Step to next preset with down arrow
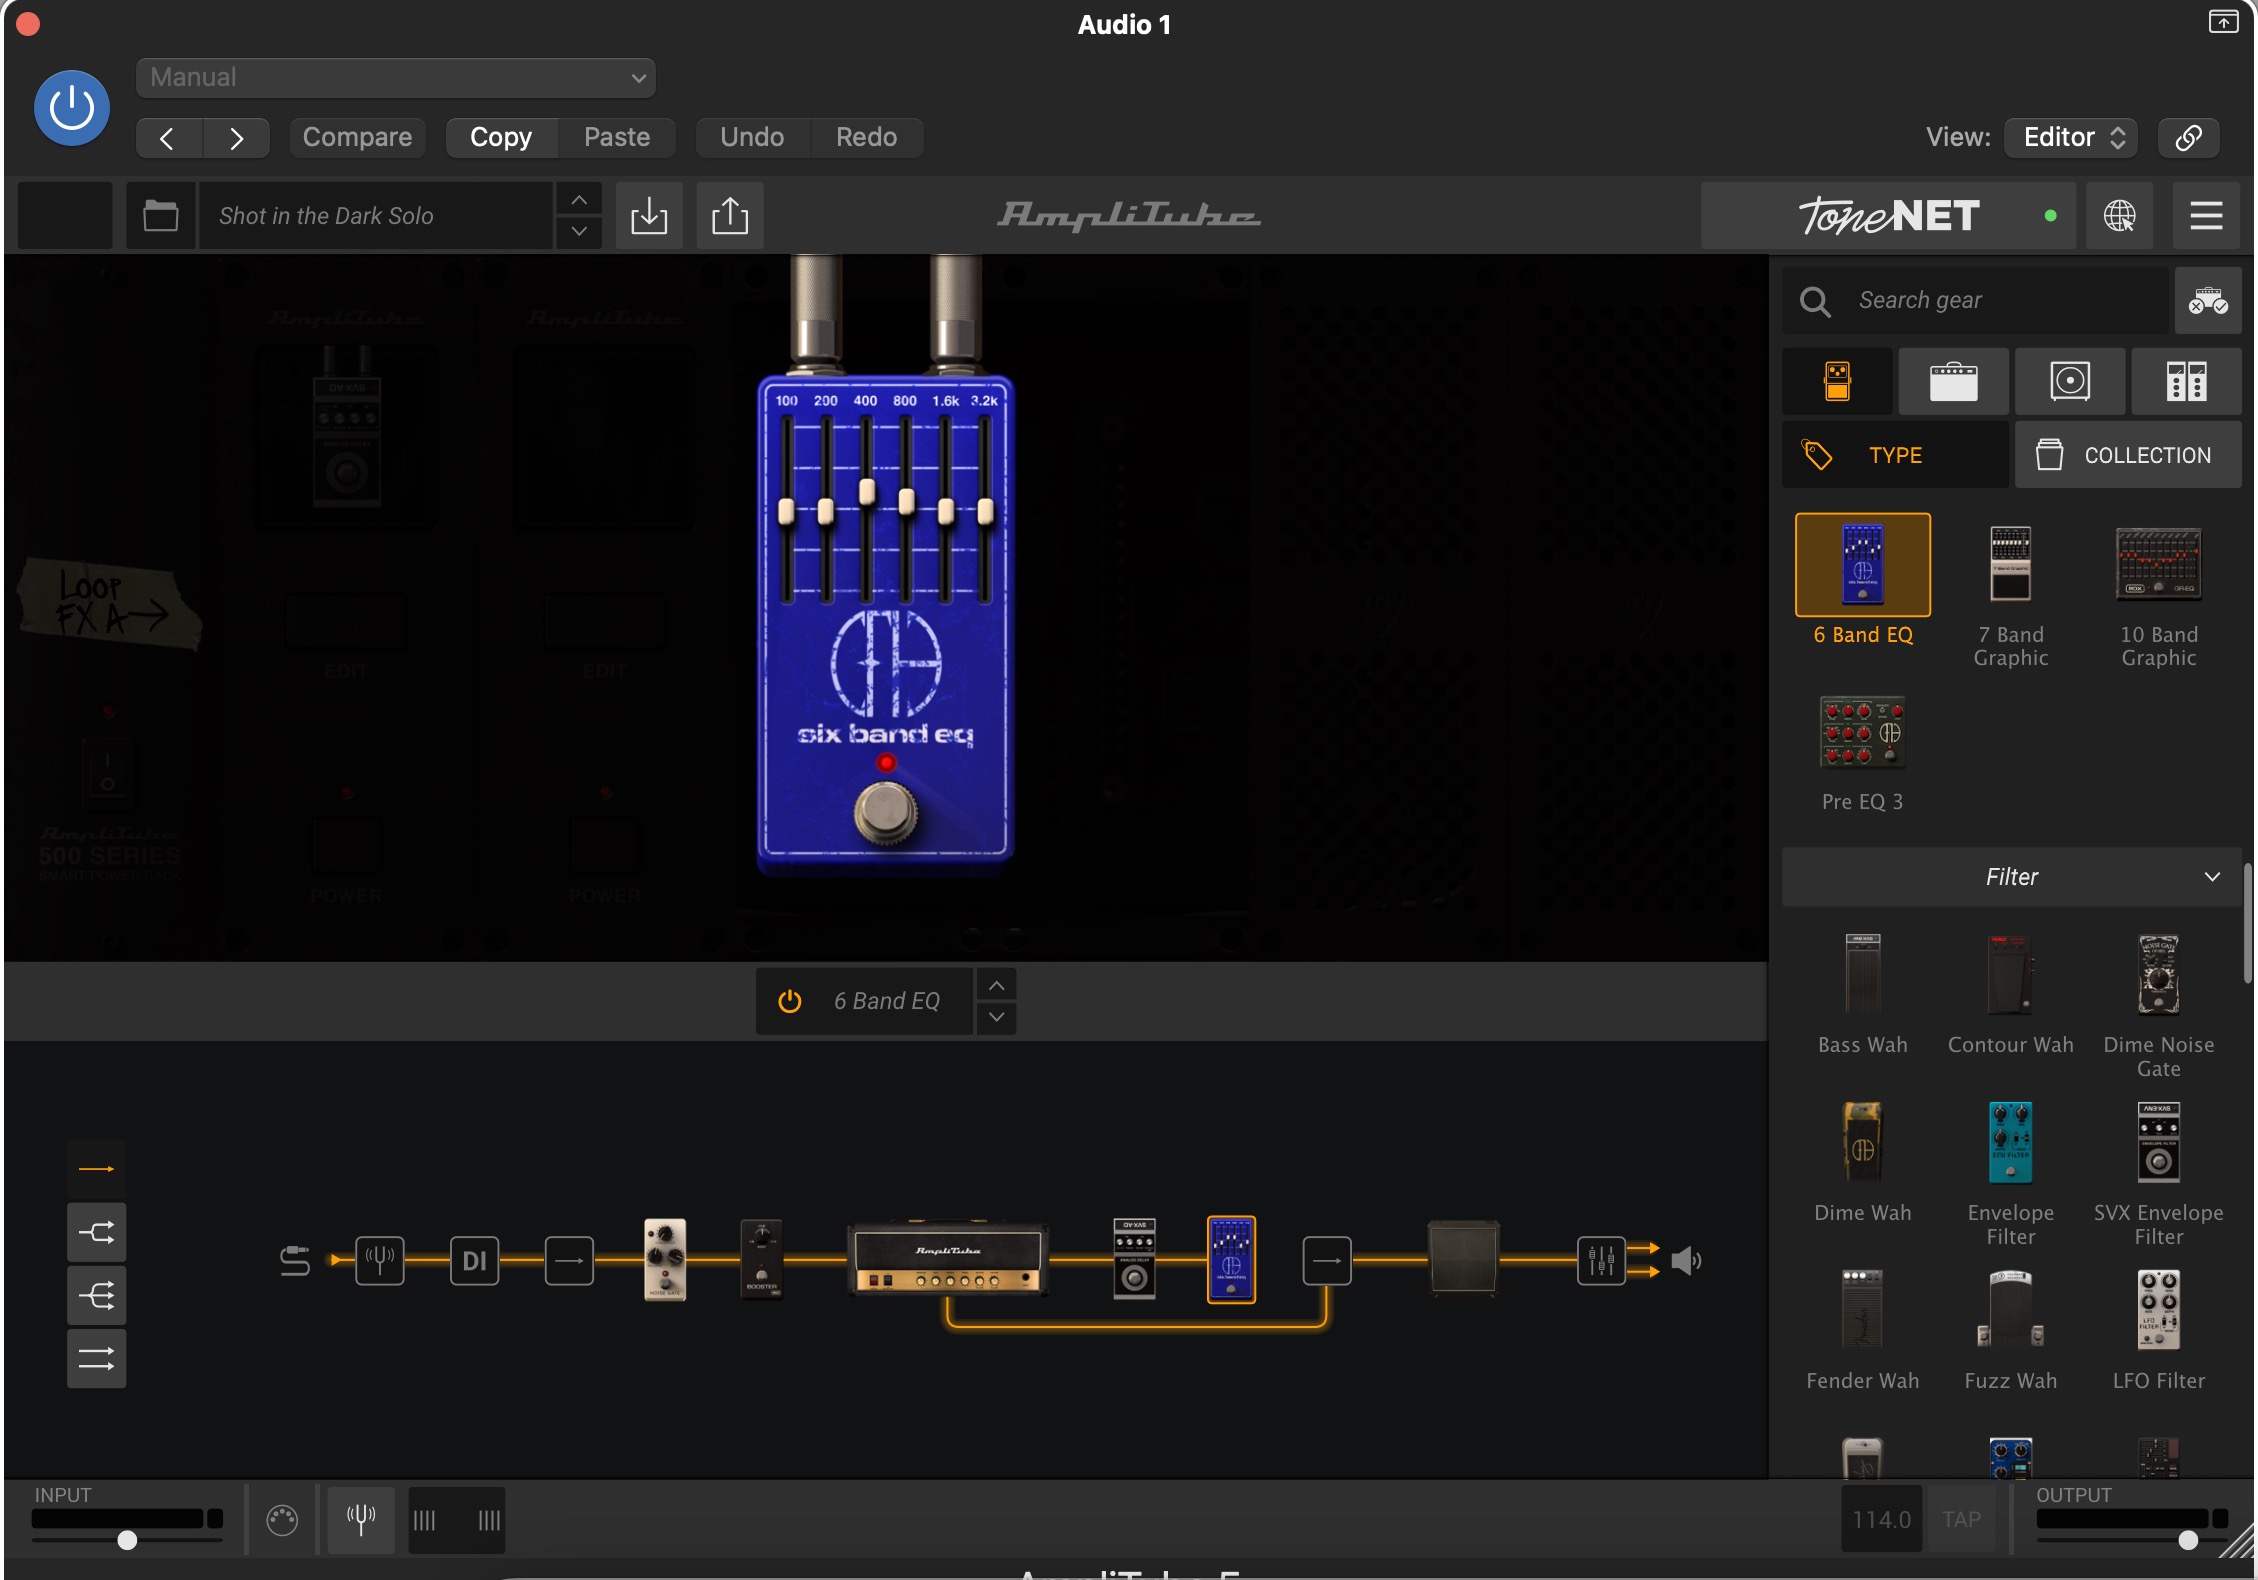Screen dimensions: 2258x1580 (579, 231)
